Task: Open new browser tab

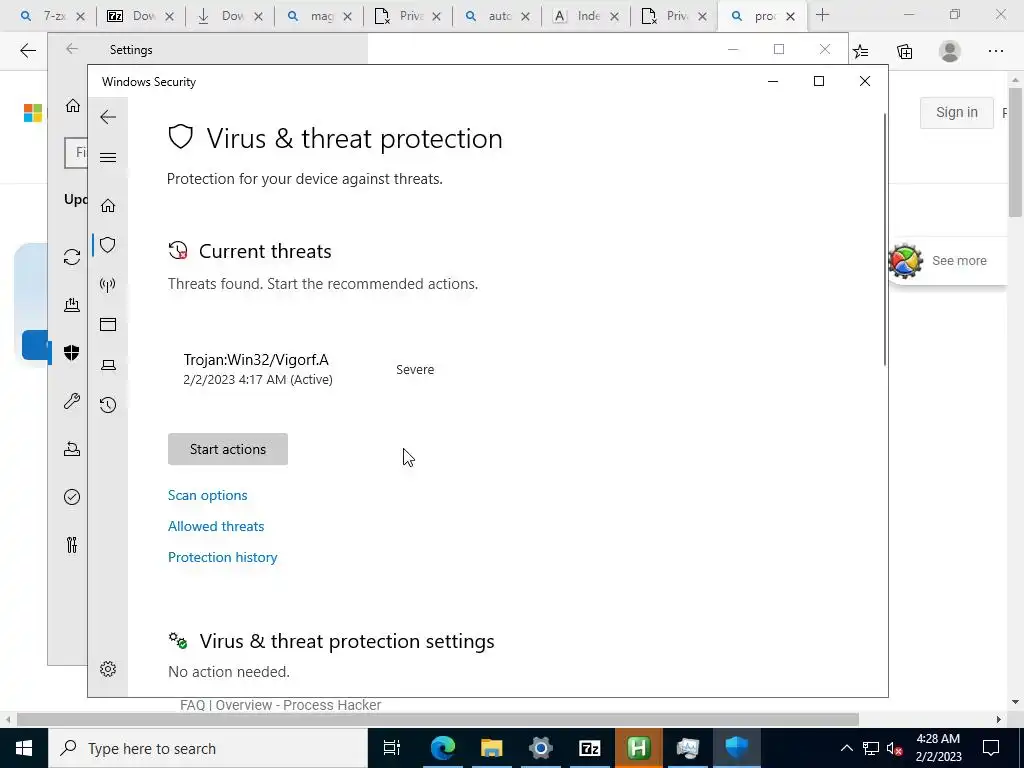Action: (822, 15)
